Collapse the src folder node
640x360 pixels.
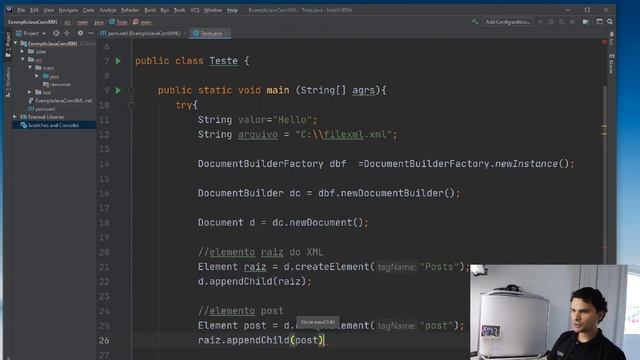coord(22,60)
